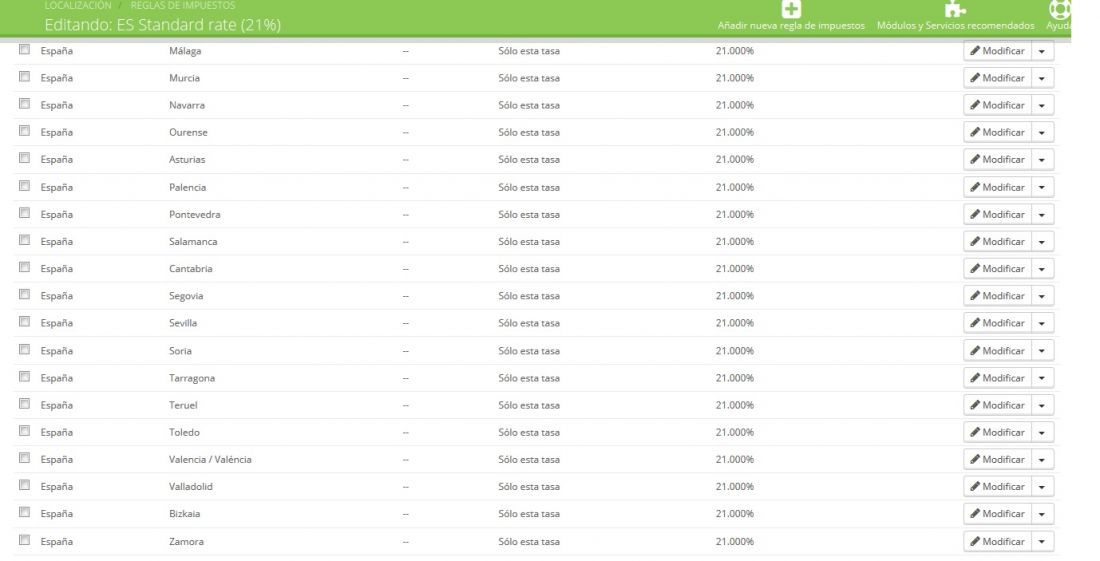Check the Segovia row checkbox
Viewport: 1100px width, 561px height.
25,295
